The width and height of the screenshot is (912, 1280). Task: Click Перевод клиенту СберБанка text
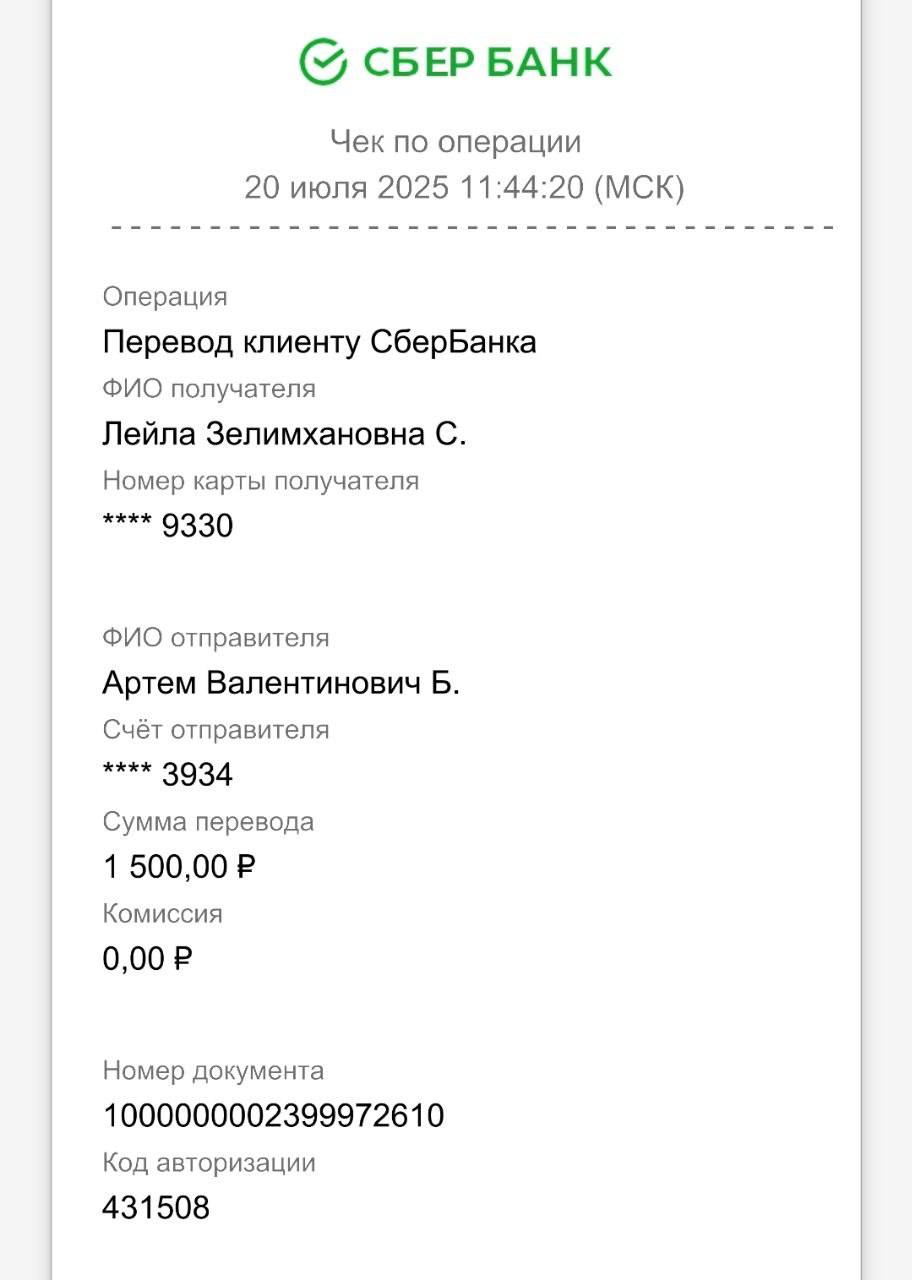[320, 342]
